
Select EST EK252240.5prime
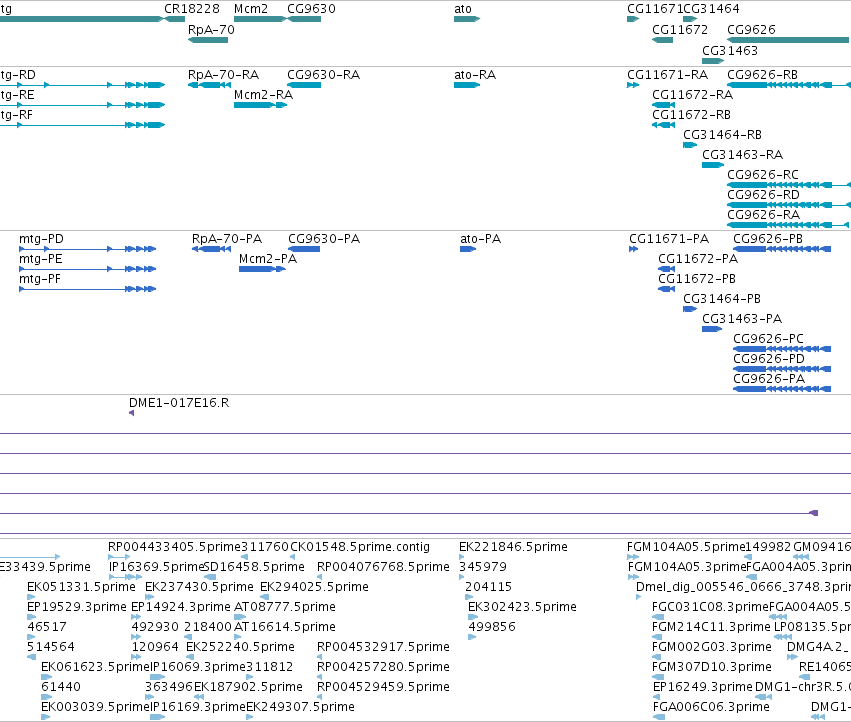point(240,647)
